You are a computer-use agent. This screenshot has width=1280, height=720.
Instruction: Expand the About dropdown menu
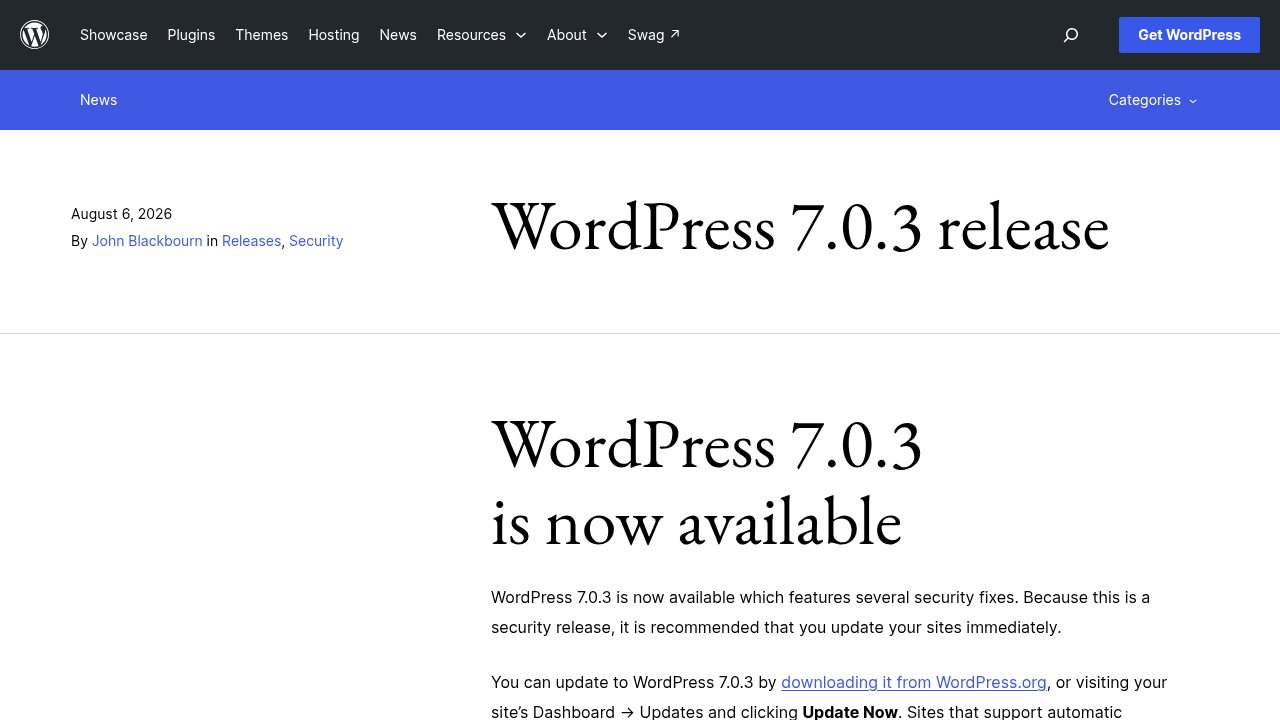click(577, 35)
